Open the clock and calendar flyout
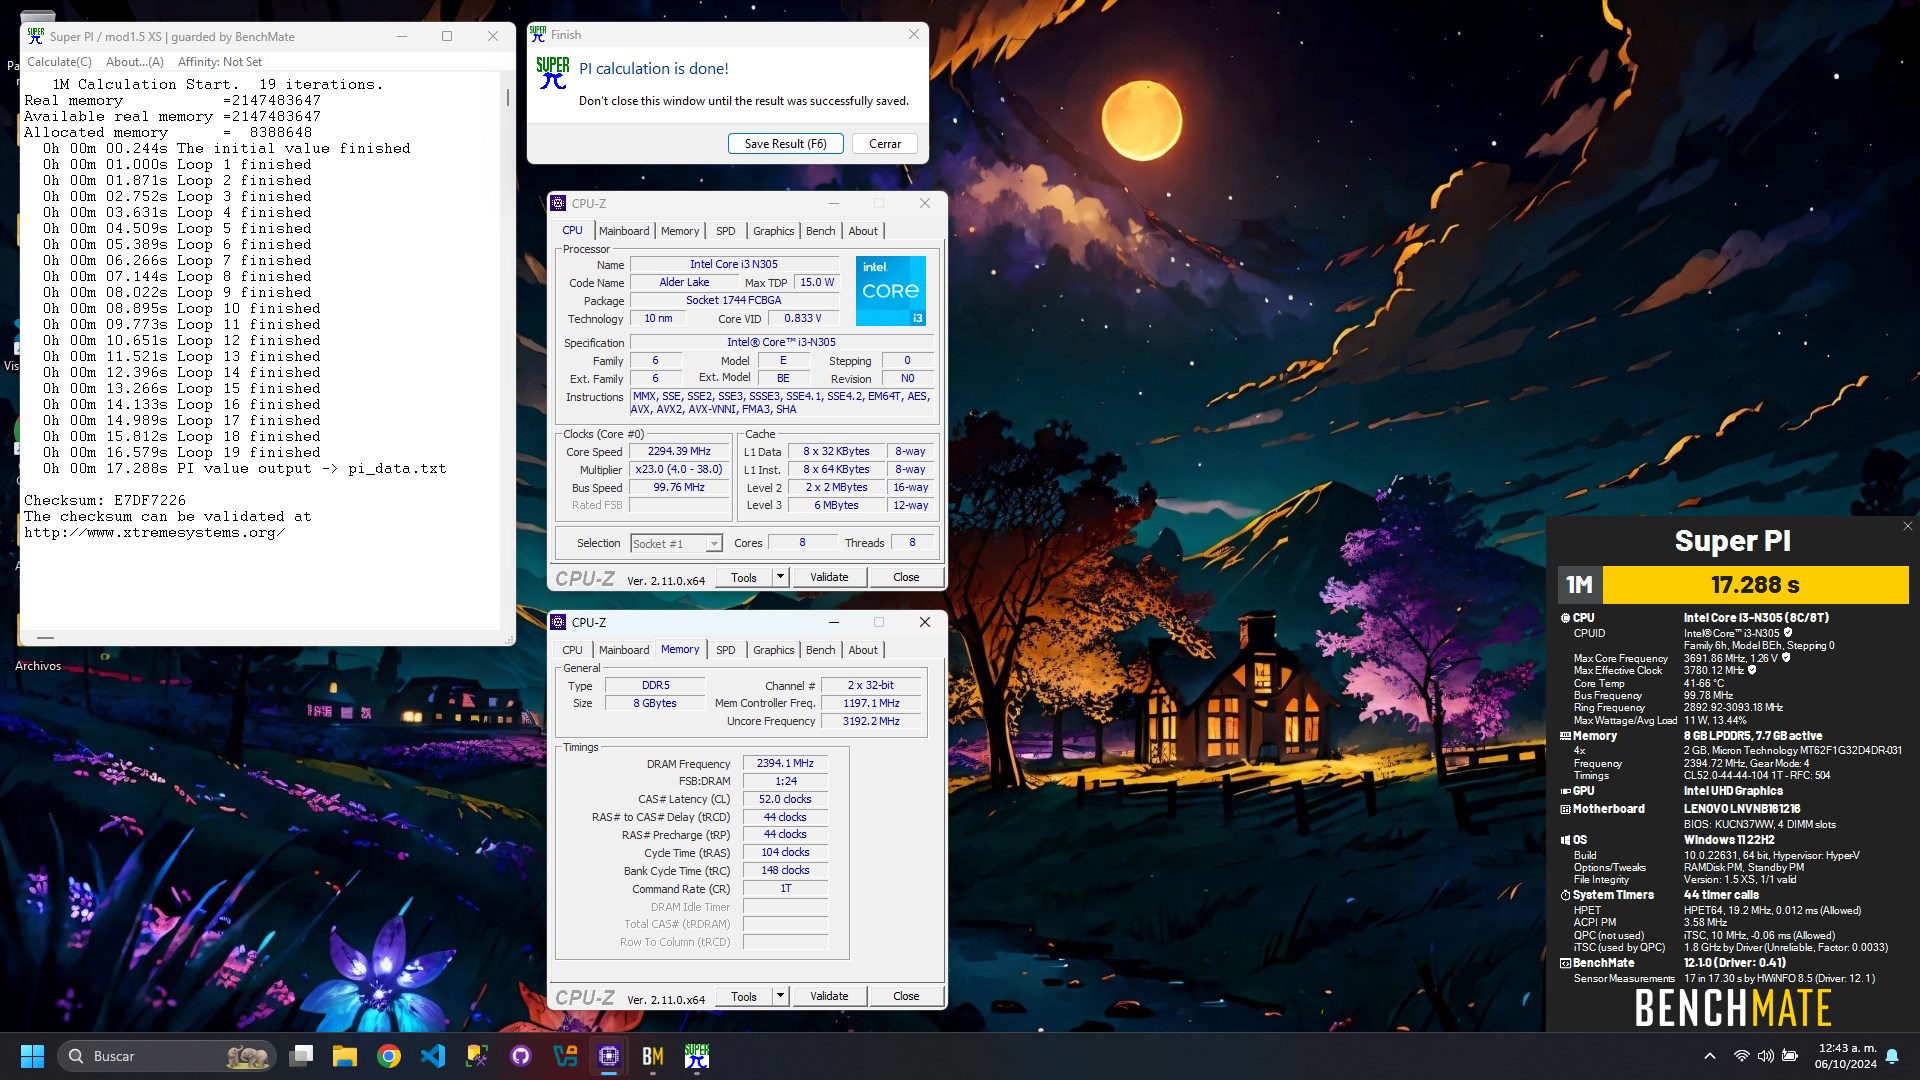This screenshot has height=1080, width=1920. 1846,1056
